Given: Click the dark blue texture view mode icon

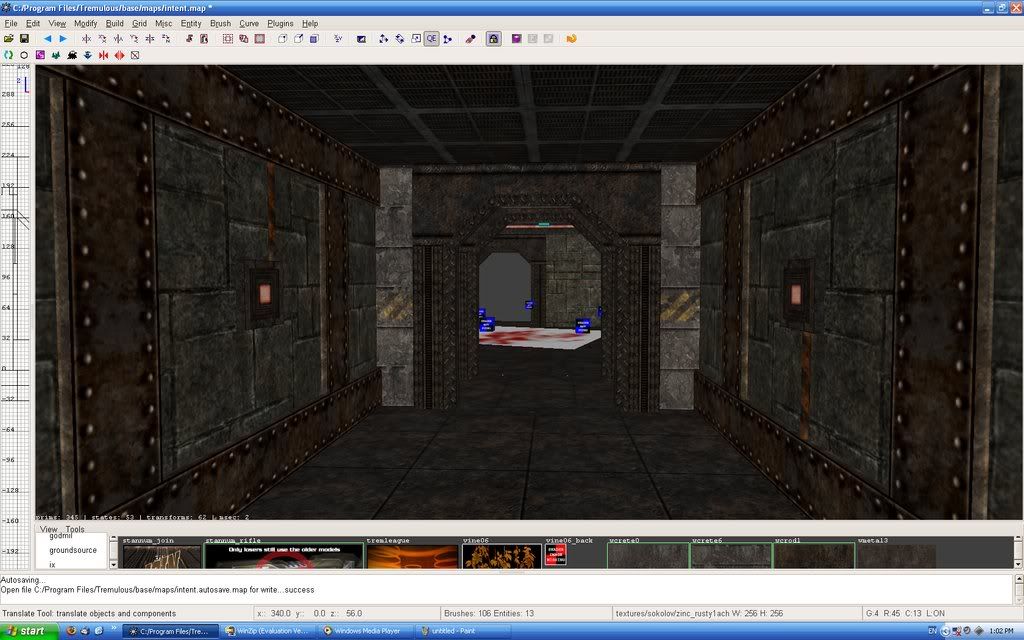Looking at the screenshot, I should (x=361, y=39).
